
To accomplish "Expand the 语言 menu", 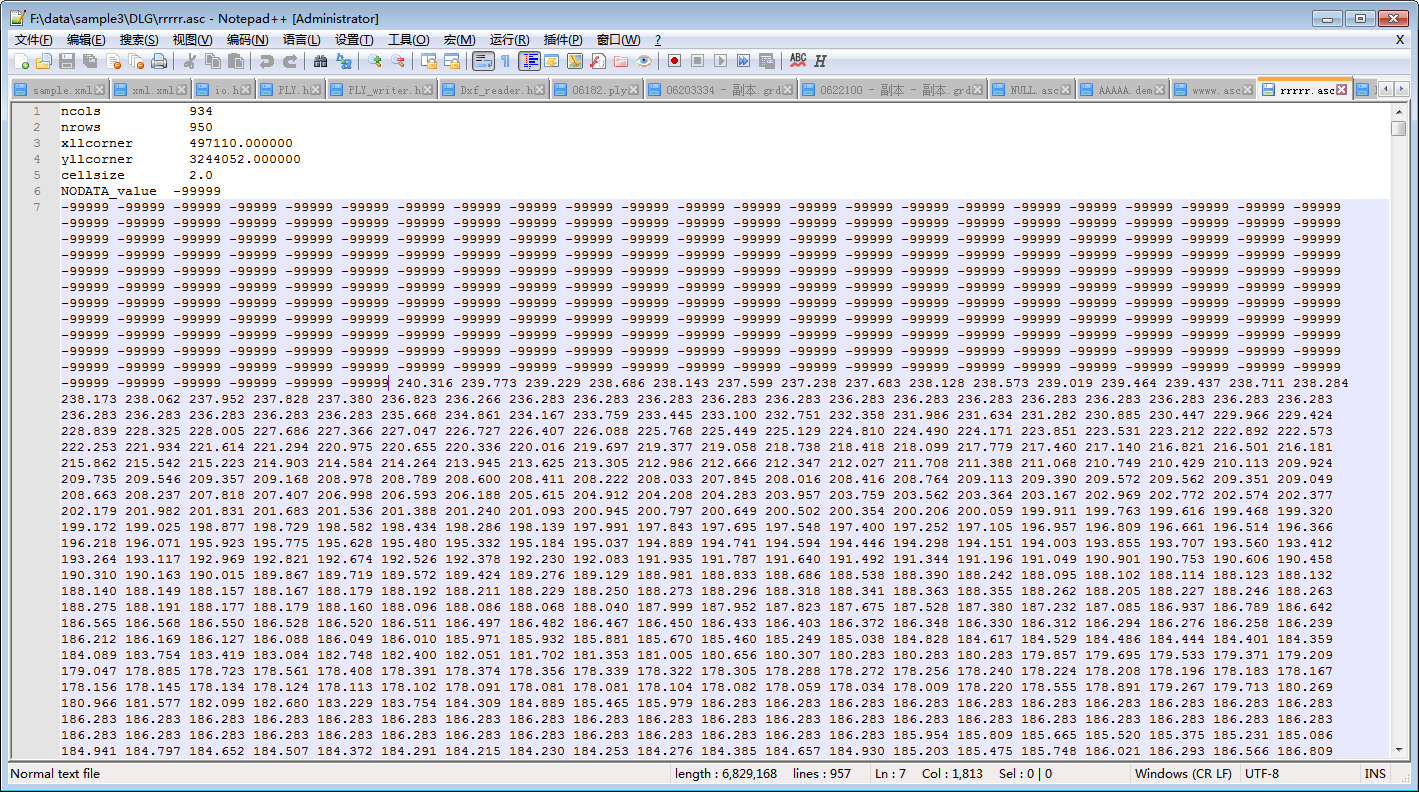I will pyautogui.click(x=300, y=40).
